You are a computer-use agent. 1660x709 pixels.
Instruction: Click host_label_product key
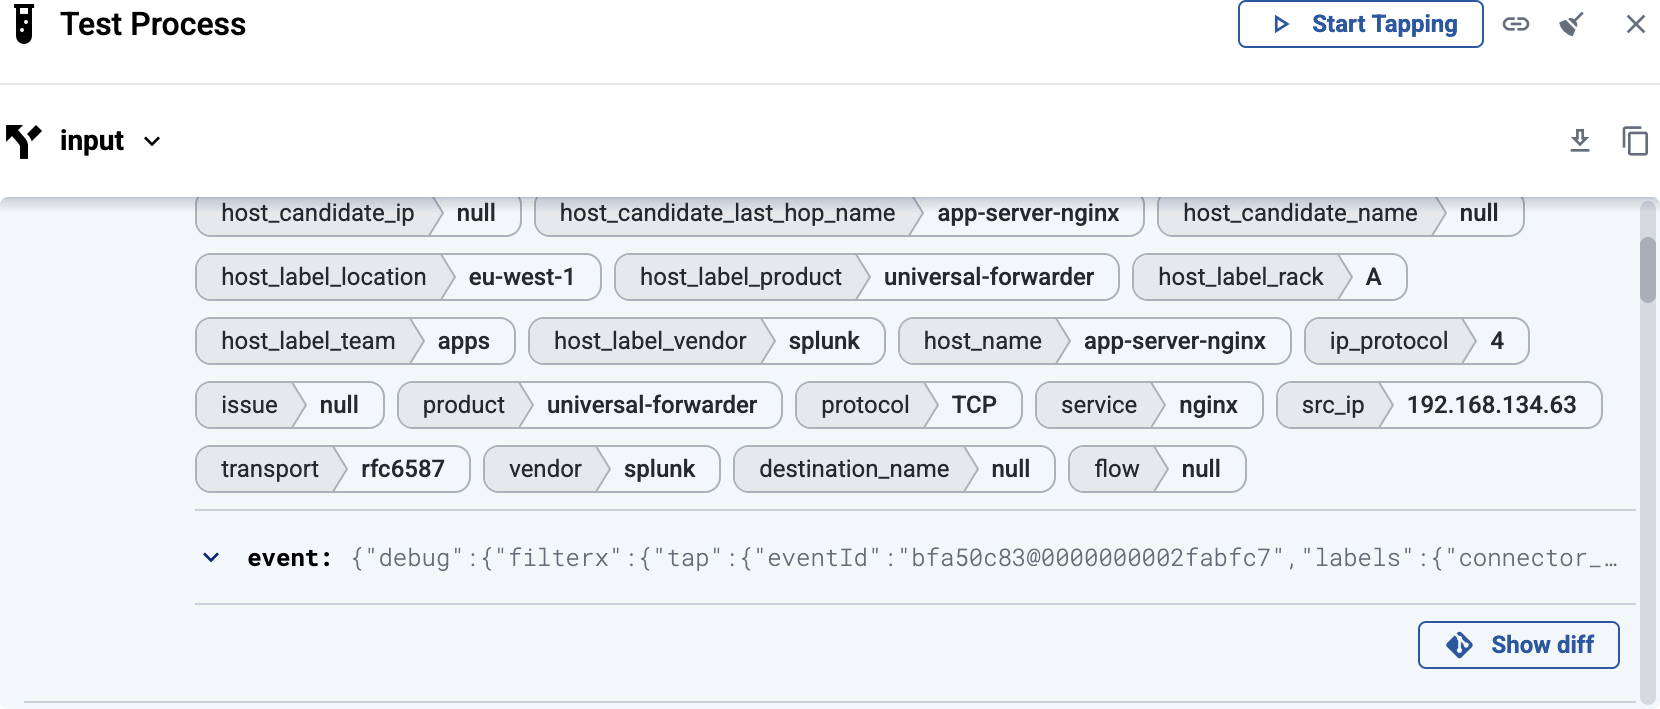click(x=740, y=277)
